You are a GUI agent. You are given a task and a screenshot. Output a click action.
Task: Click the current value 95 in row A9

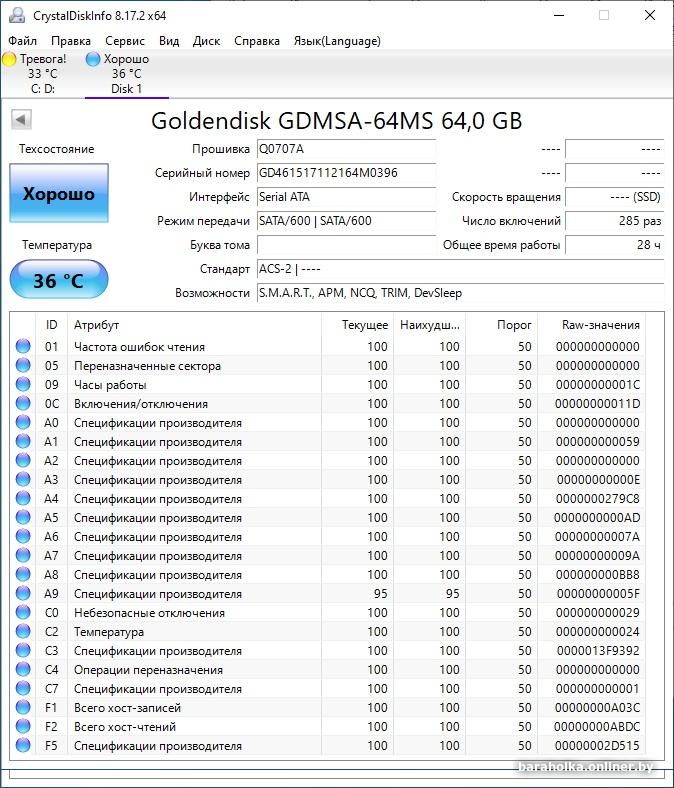click(380, 594)
